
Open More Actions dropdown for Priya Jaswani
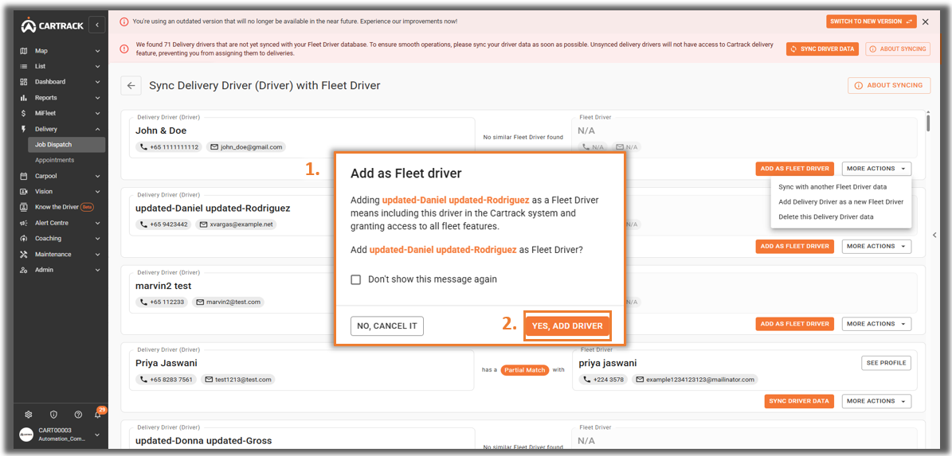click(x=876, y=401)
